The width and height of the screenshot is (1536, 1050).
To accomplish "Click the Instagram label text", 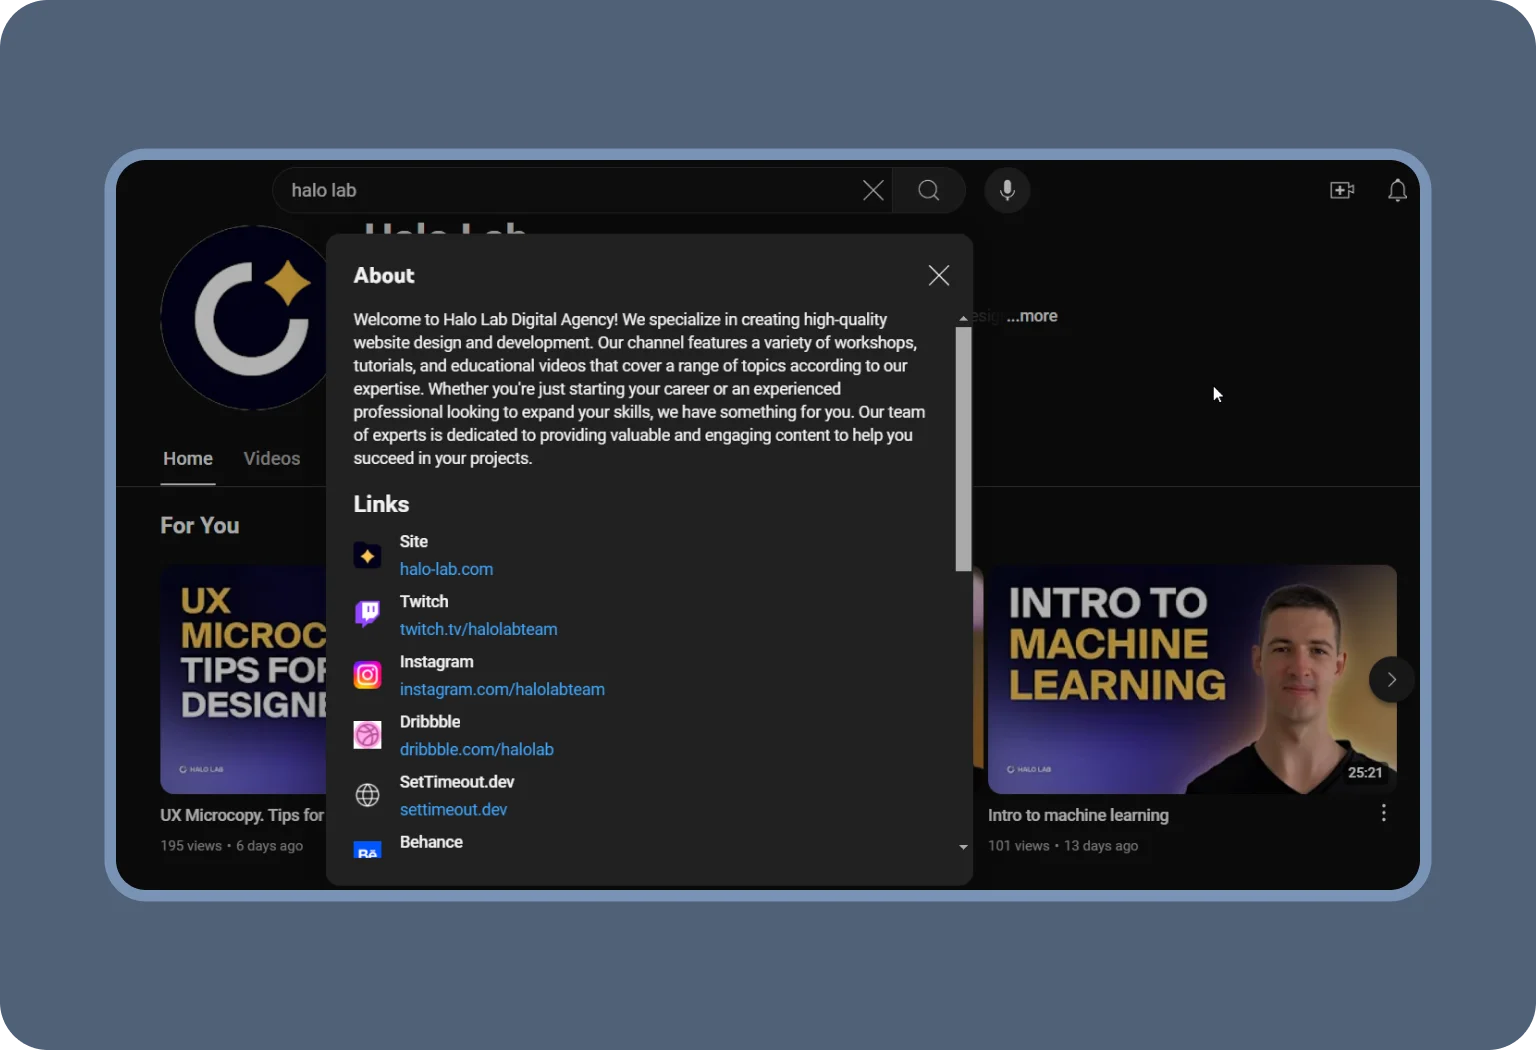I will tap(437, 661).
